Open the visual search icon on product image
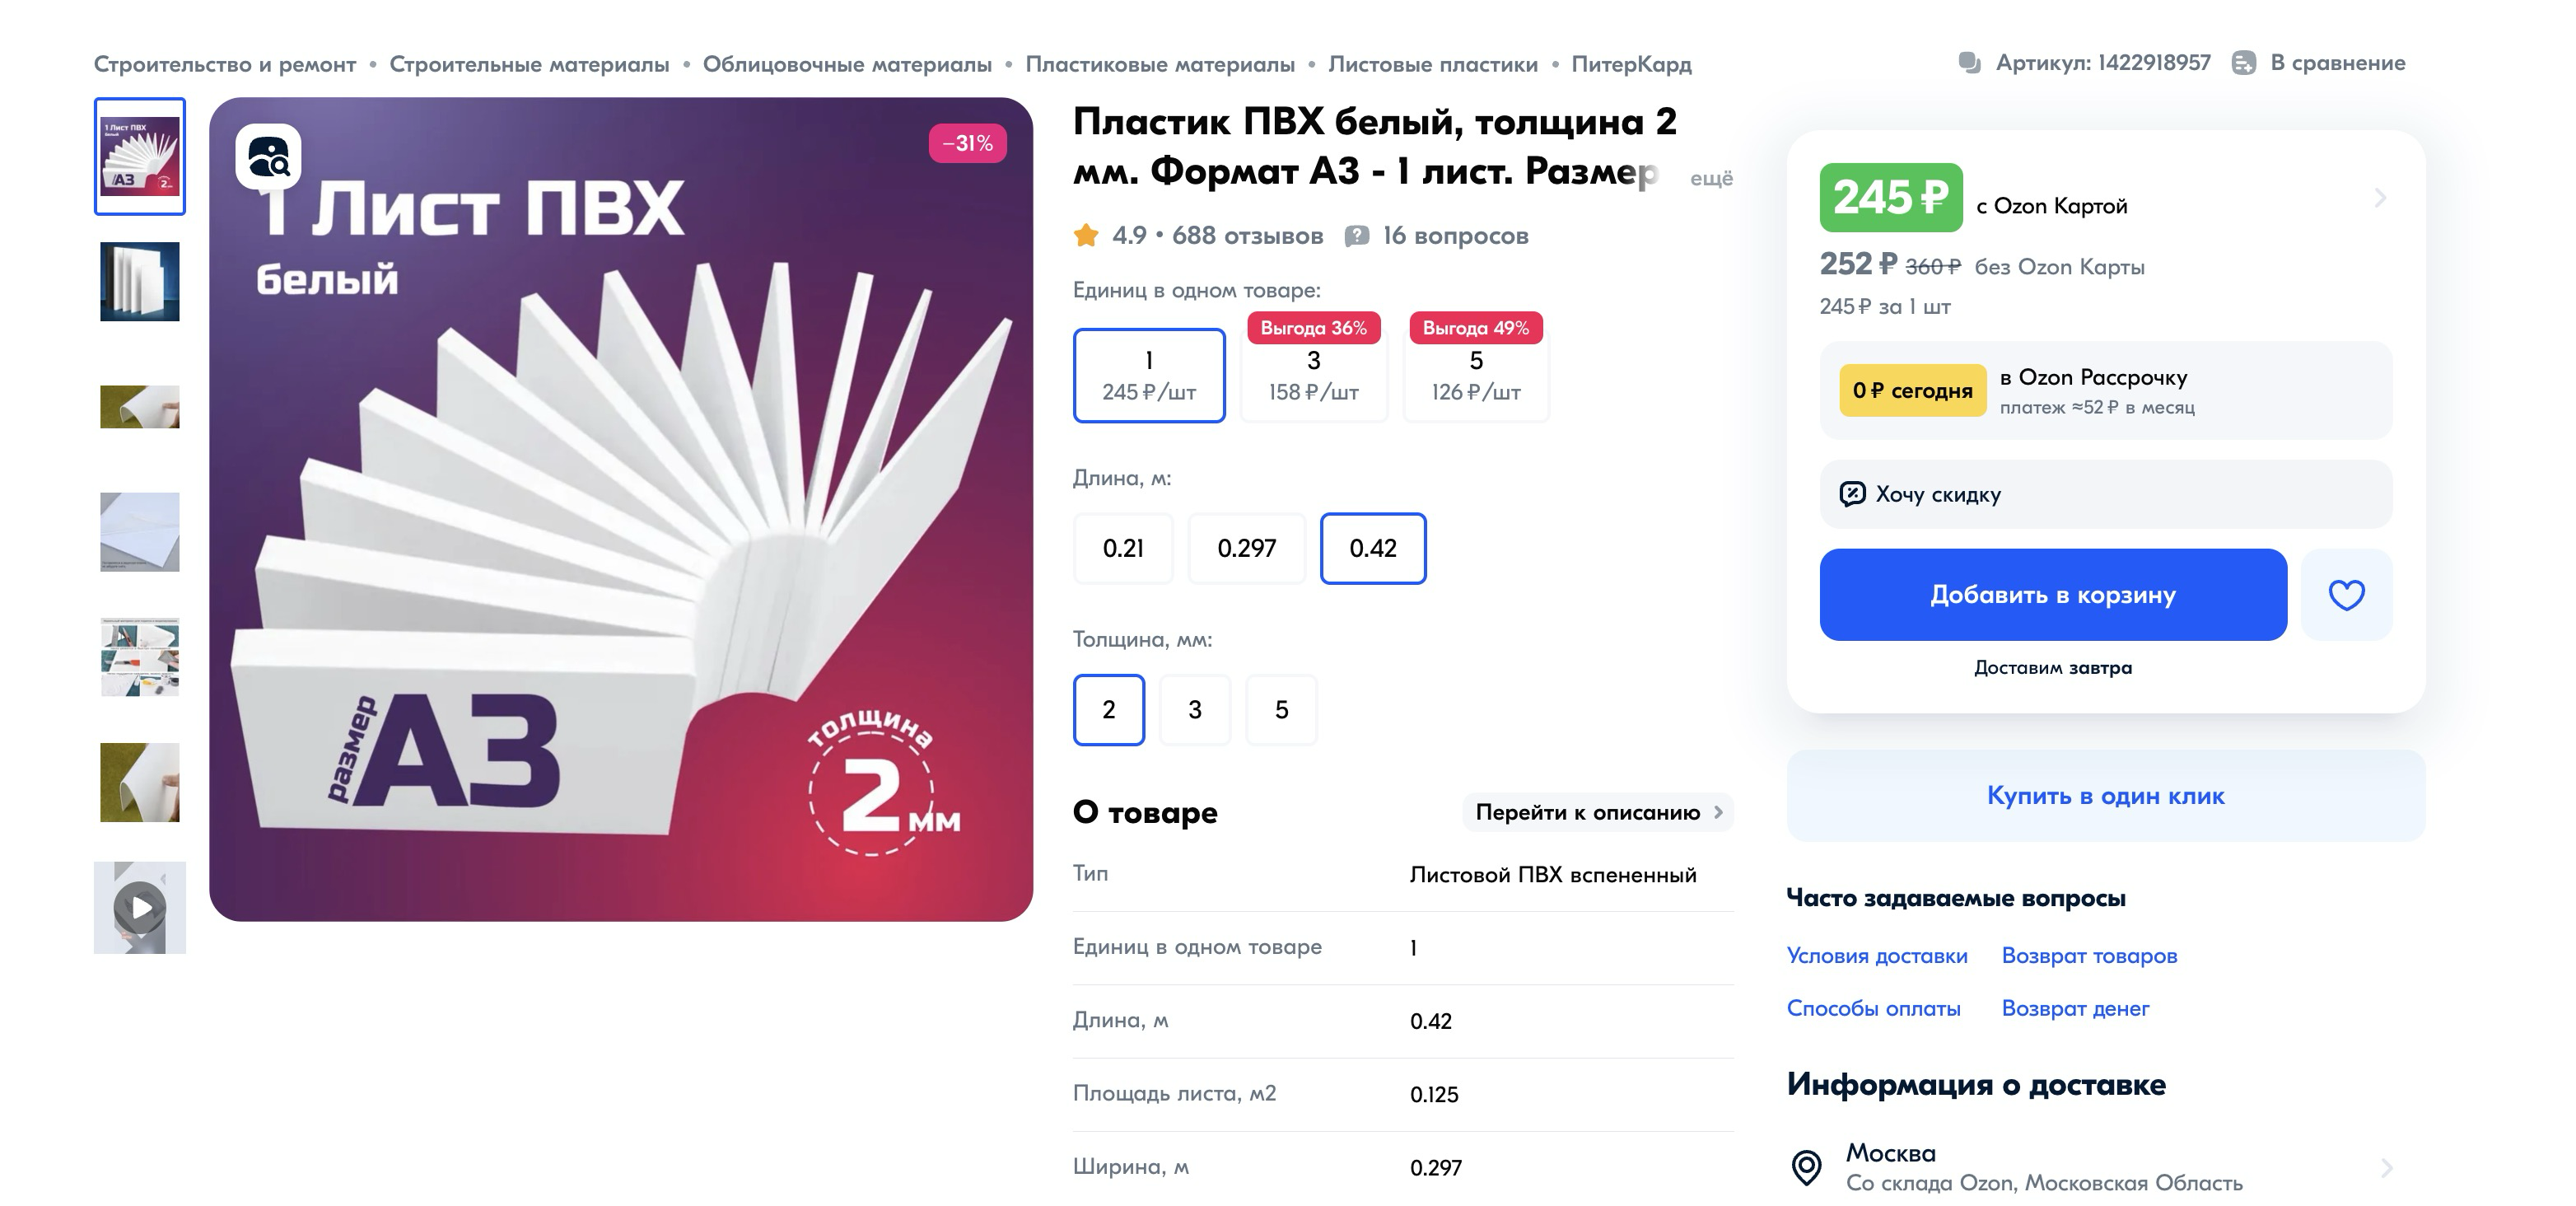The width and height of the screenshot is (2576, 1206). click(x=268, y=156)
